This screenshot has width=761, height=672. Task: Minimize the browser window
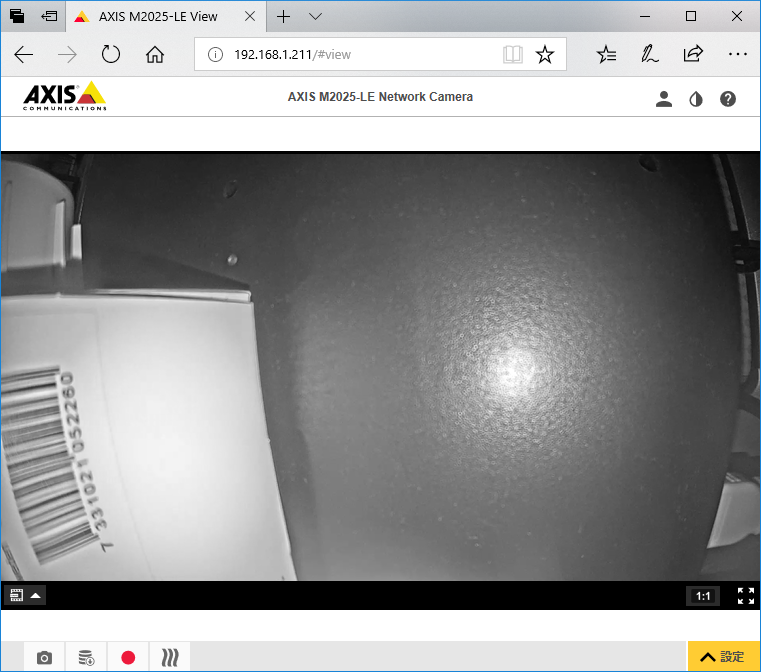pyautogui.click(x=645, y=16)
